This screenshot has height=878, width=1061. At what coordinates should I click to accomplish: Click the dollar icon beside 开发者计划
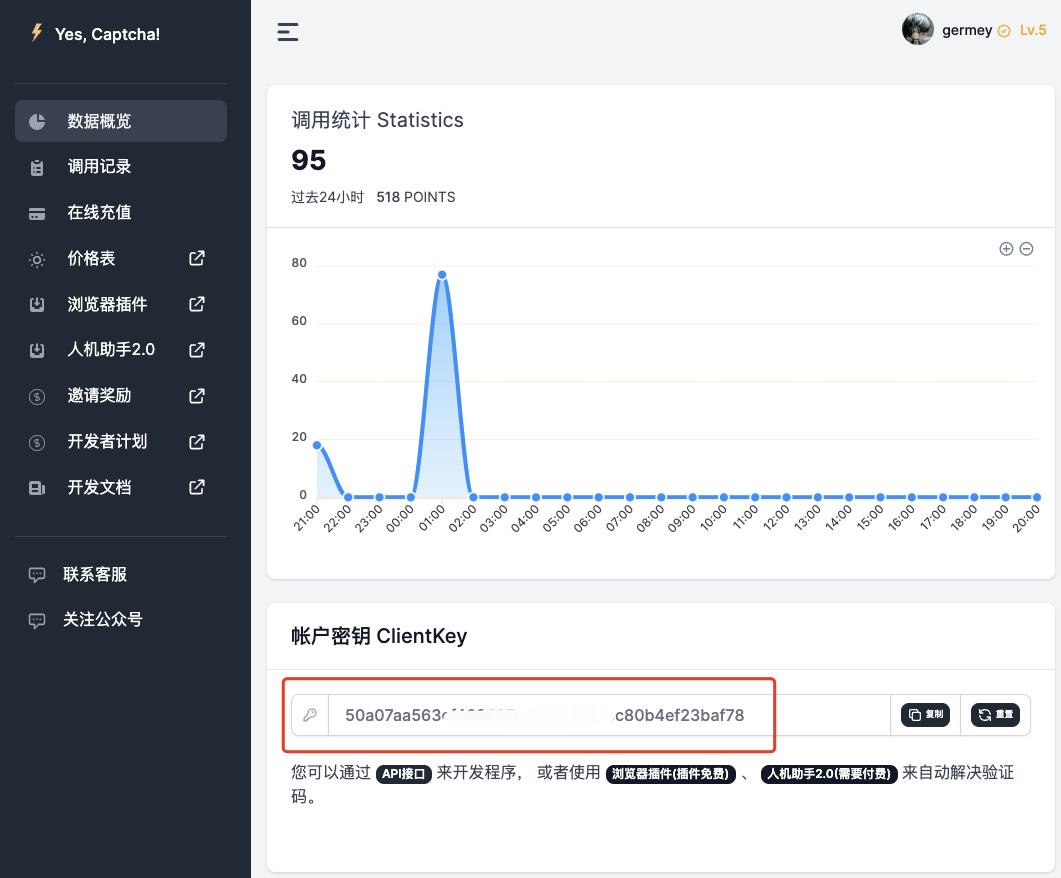(x=37, y=442)
